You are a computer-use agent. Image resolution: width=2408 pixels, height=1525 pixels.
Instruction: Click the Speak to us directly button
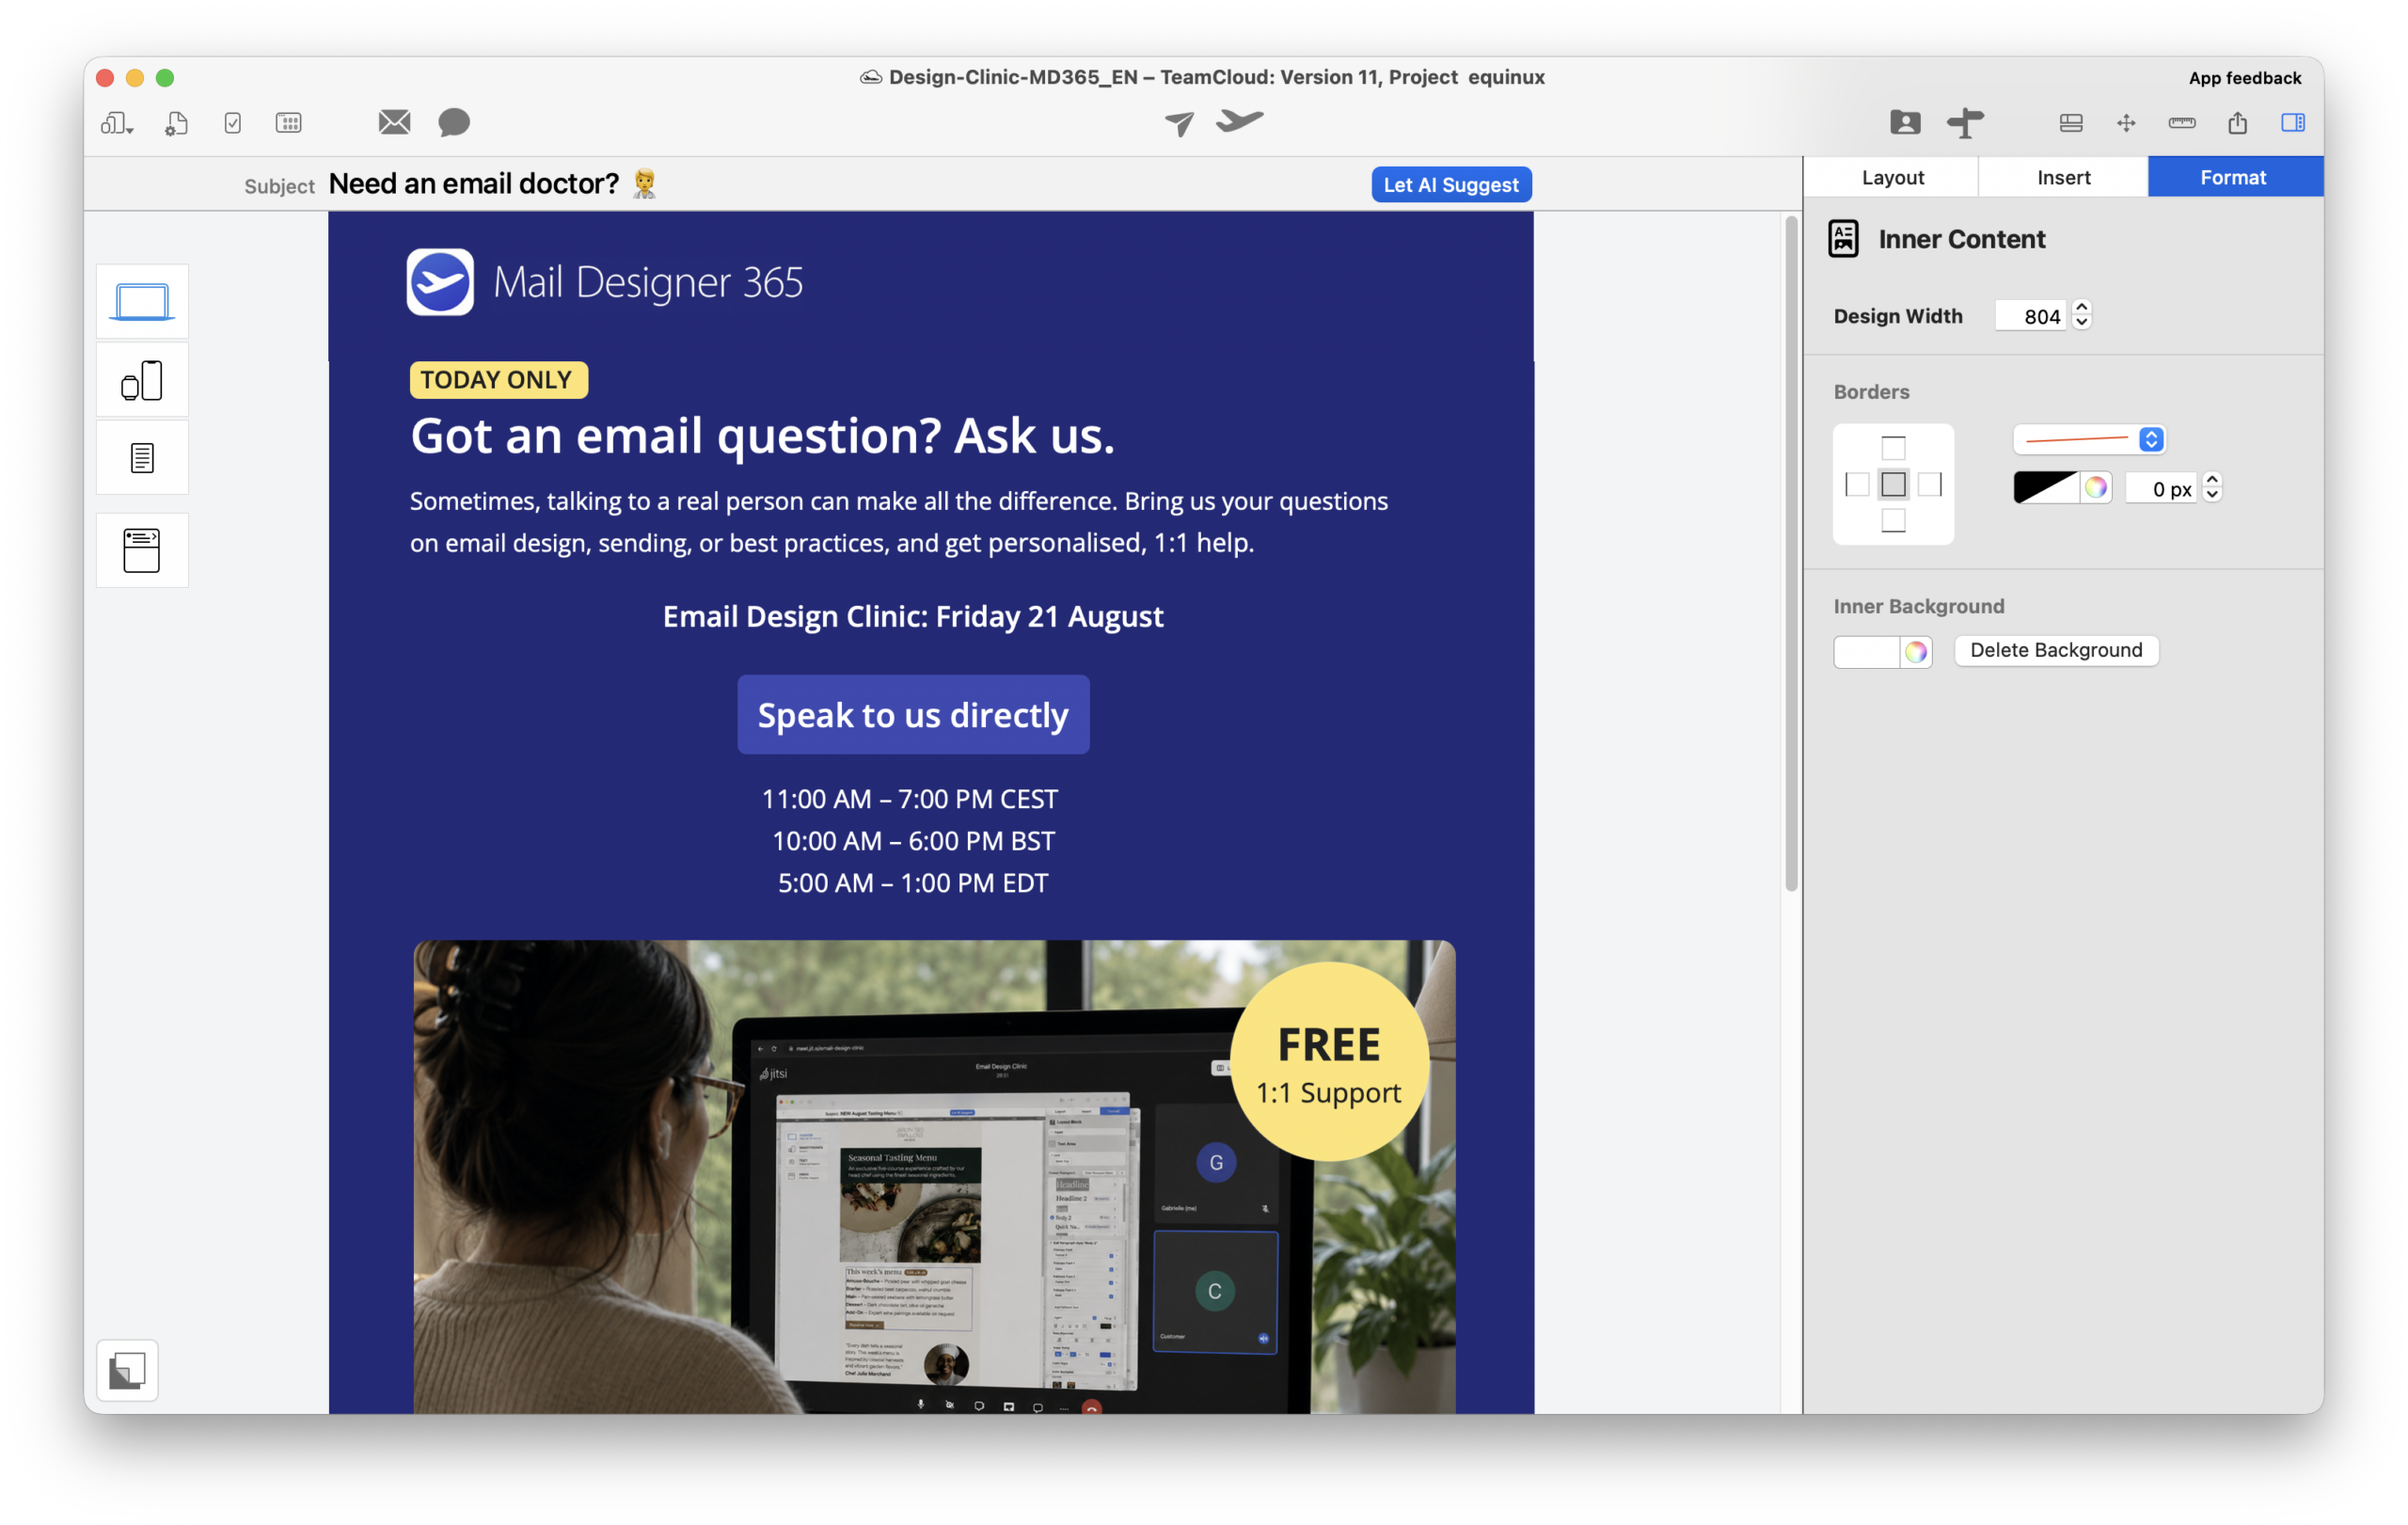(x=913, y=715)
